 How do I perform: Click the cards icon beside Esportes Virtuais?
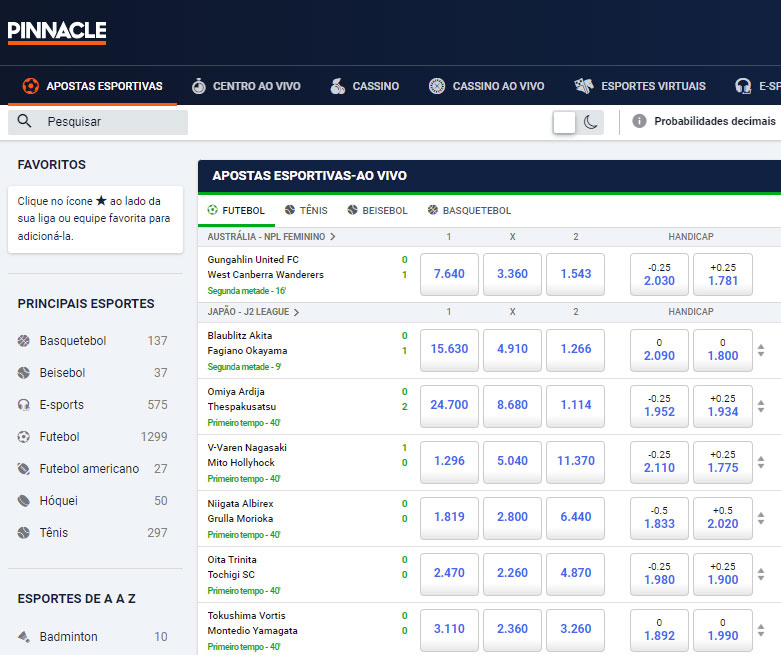(x=584, y=86)
